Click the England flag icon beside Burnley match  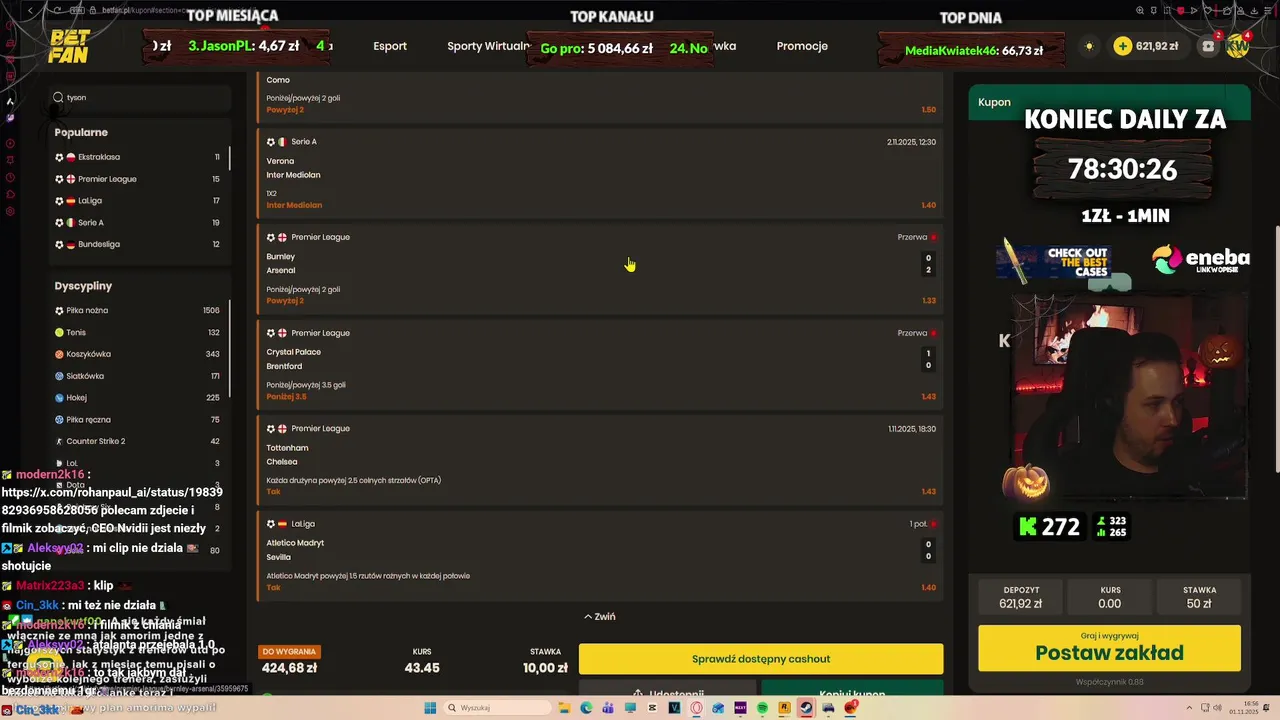click(282, 237)
